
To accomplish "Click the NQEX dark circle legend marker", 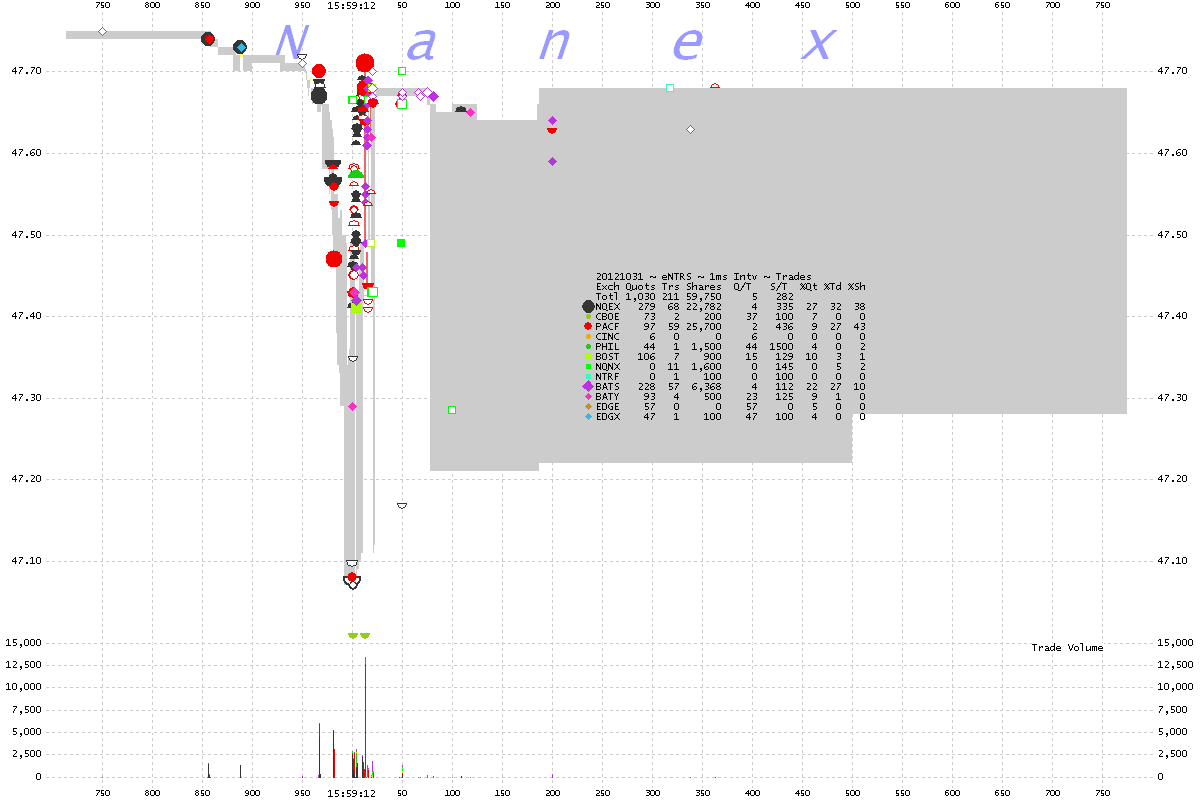I will tap(588, 306).
